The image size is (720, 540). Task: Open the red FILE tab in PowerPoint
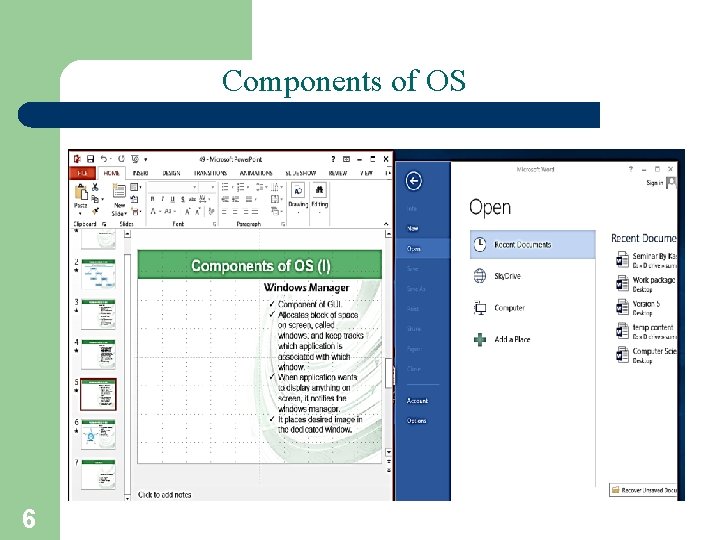click(82, 173)
